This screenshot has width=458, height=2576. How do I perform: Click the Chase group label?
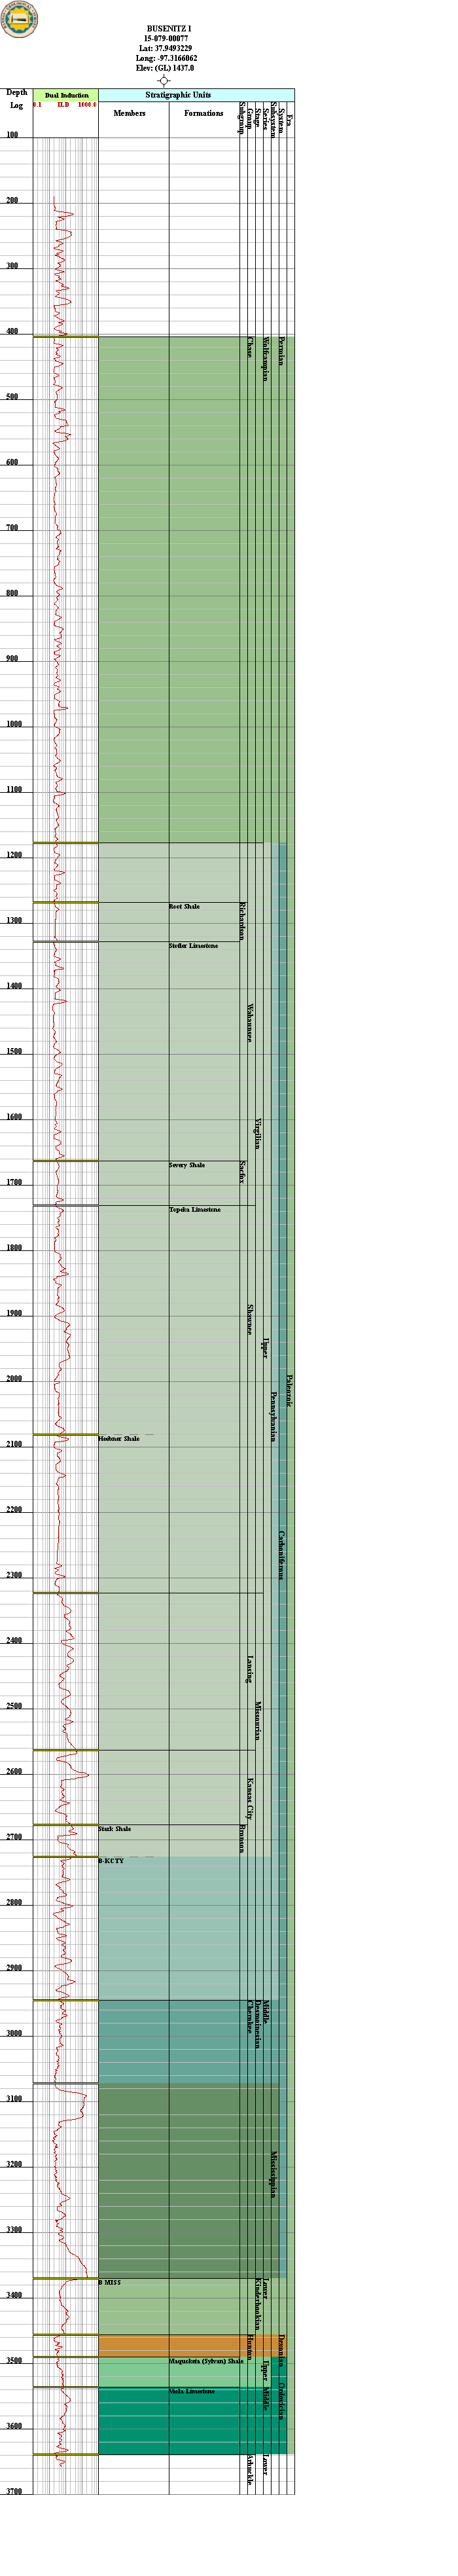(250, 347)
